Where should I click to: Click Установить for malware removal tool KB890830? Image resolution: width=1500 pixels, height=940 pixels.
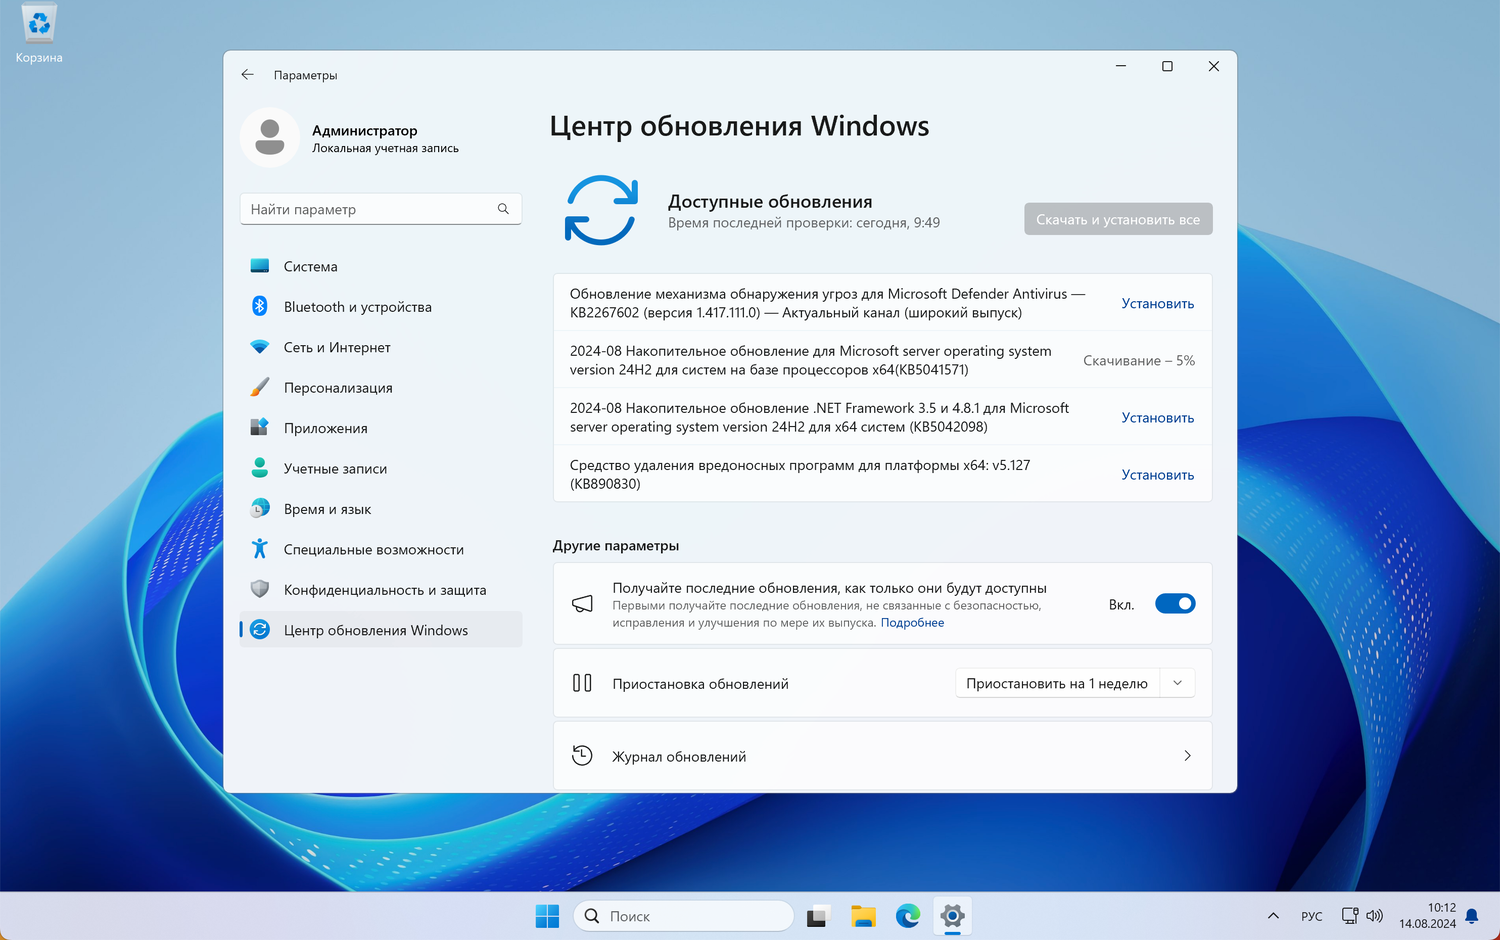tap(1158, 474)
